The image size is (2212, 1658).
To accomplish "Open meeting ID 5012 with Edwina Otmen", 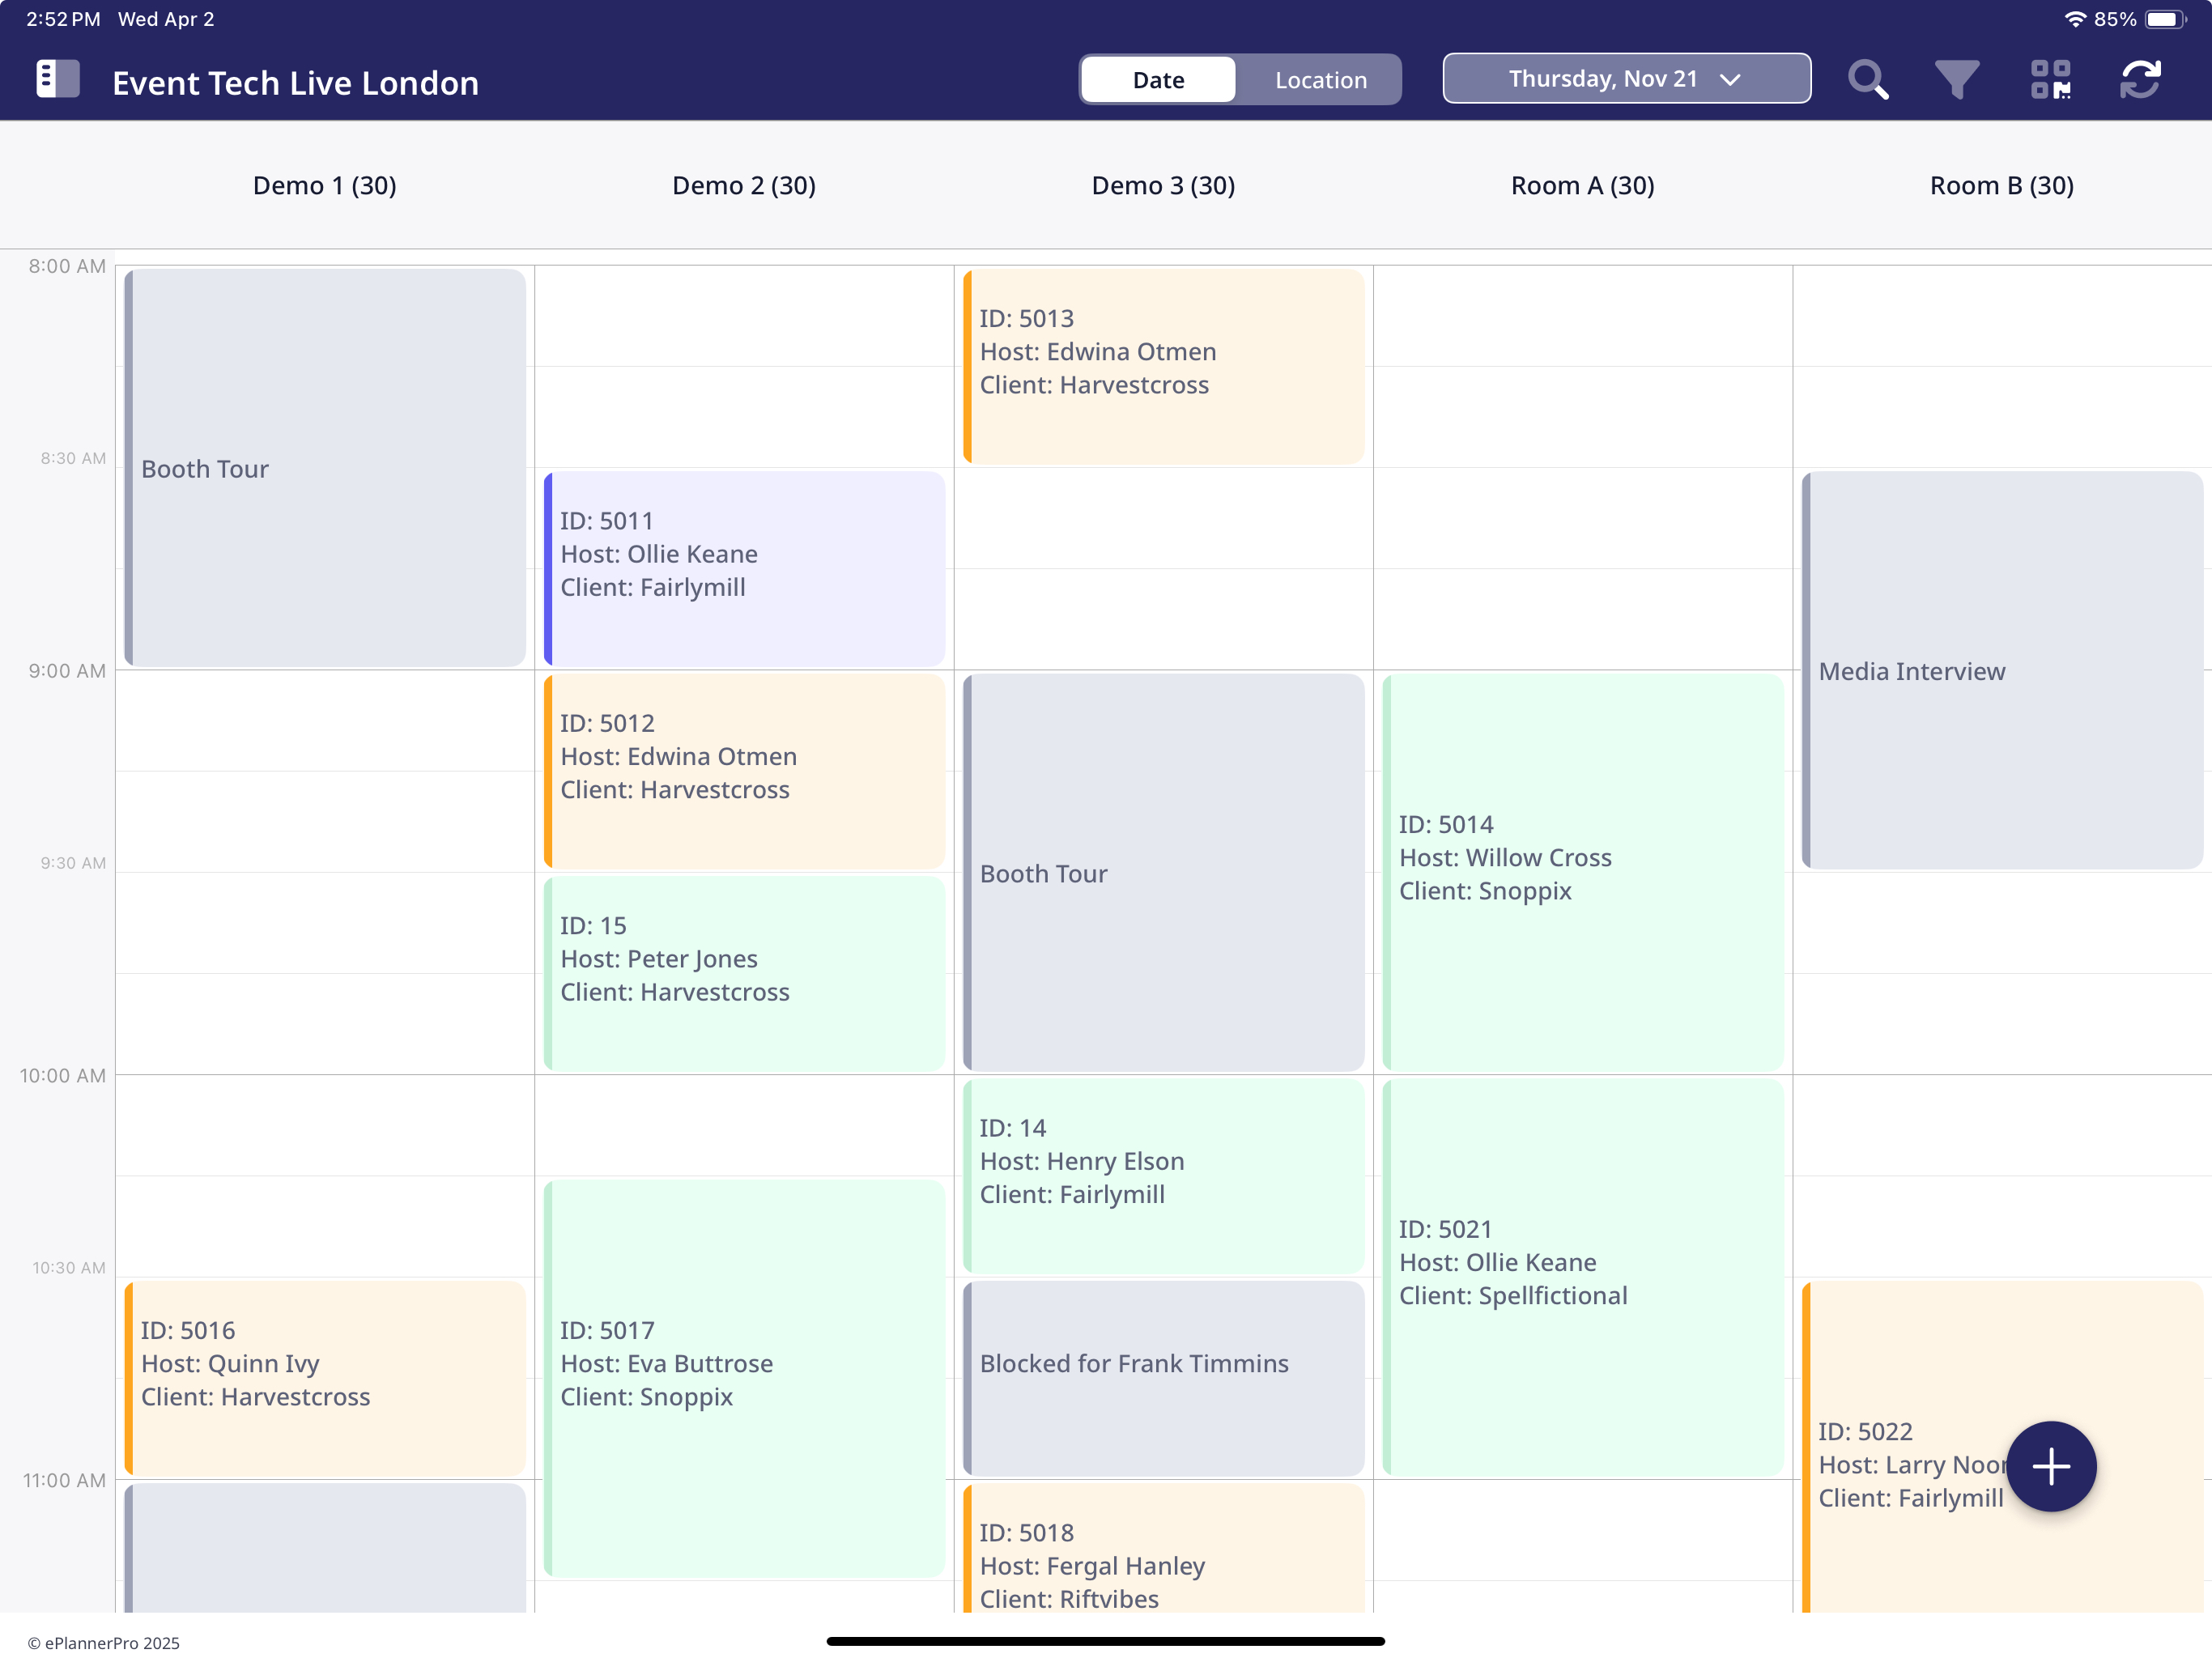I will pos(744,771).
